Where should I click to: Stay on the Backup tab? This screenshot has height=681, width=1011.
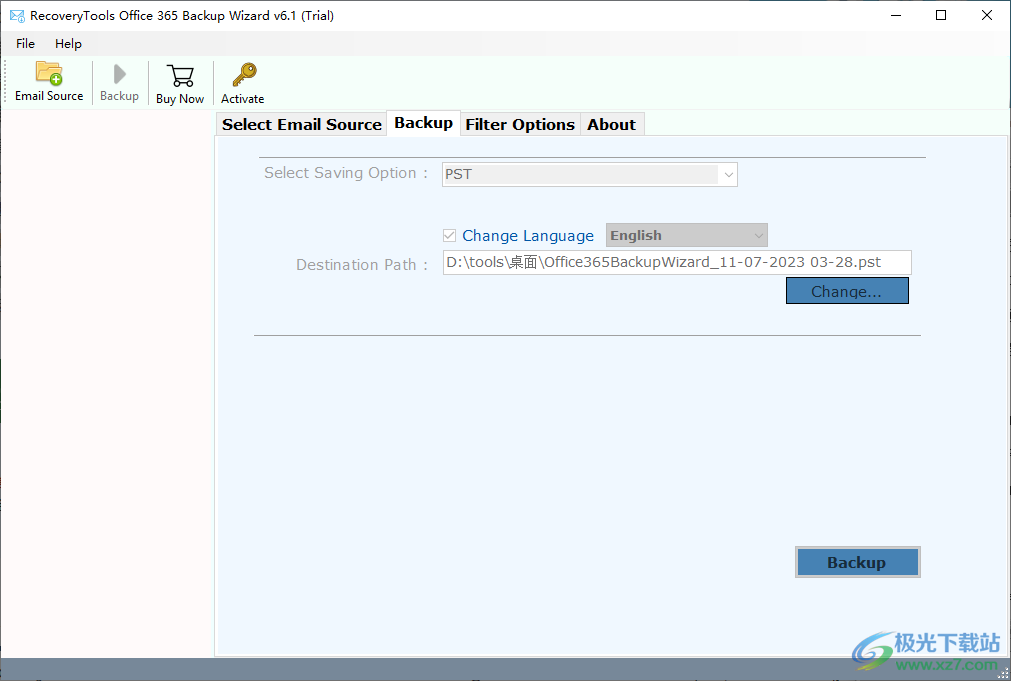[x=423, y=123]
